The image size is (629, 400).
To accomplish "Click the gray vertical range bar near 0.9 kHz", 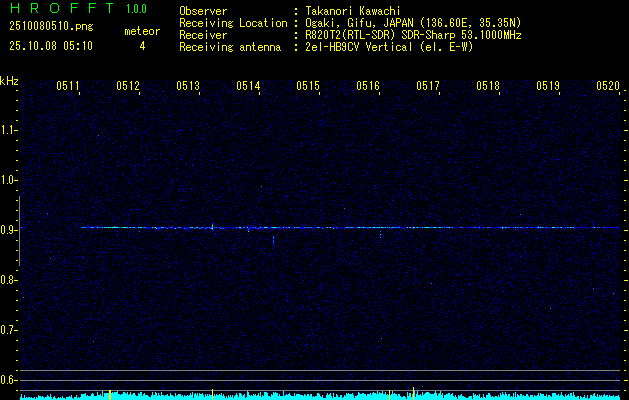I will (19, 231).
